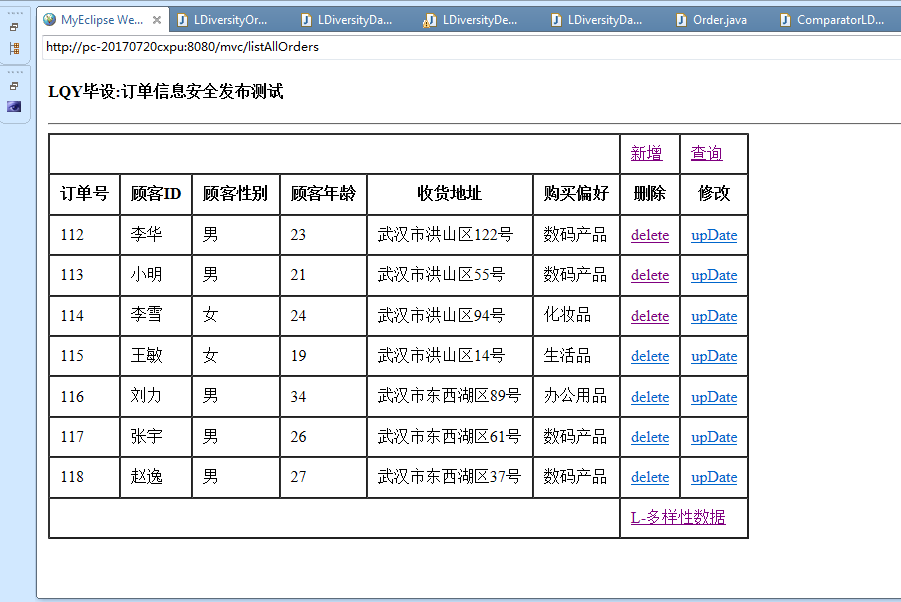Open the L-多样性数据 link
The height and width of the screenshot is (602, 901).
point(677,517)
